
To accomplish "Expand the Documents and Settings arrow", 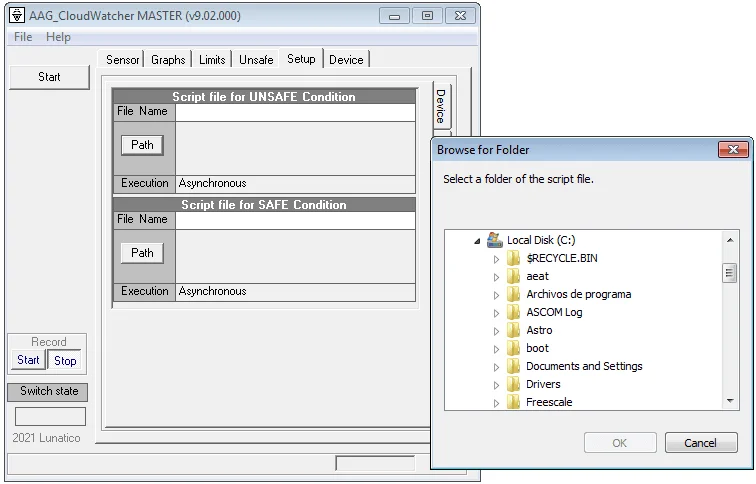I will pyautogui.click(x=496, y=367).
